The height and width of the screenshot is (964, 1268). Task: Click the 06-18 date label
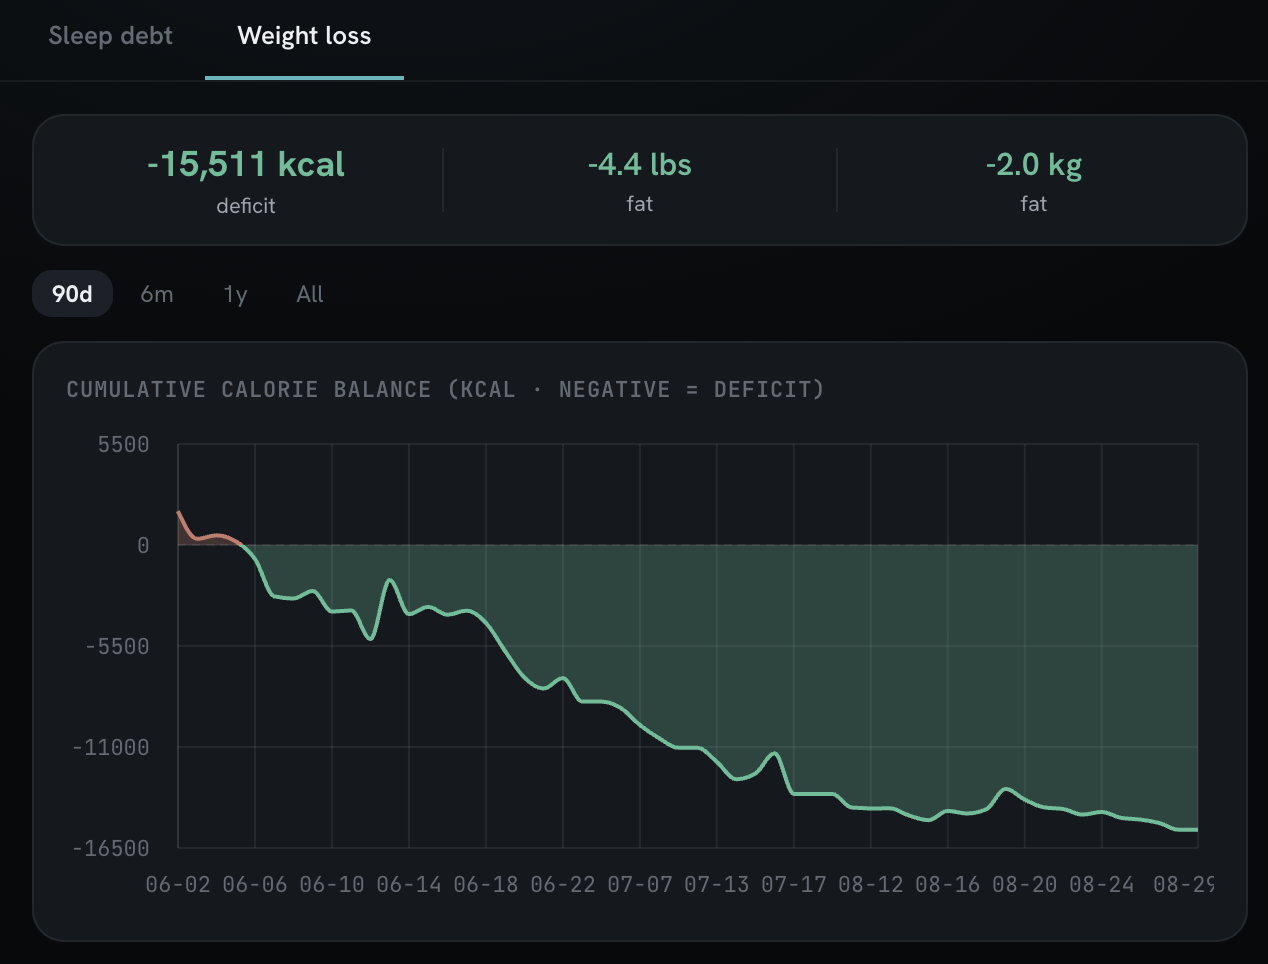[x=486, y=885]
